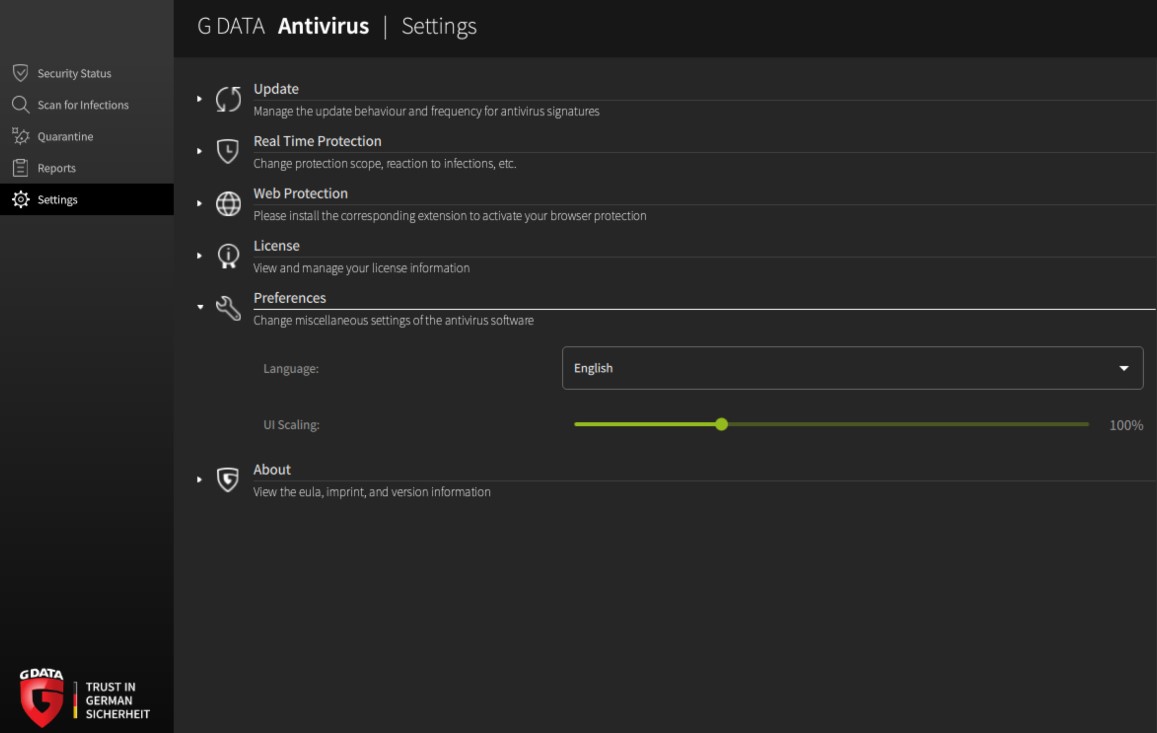Expand the Update section arrow

coord(199,99)
